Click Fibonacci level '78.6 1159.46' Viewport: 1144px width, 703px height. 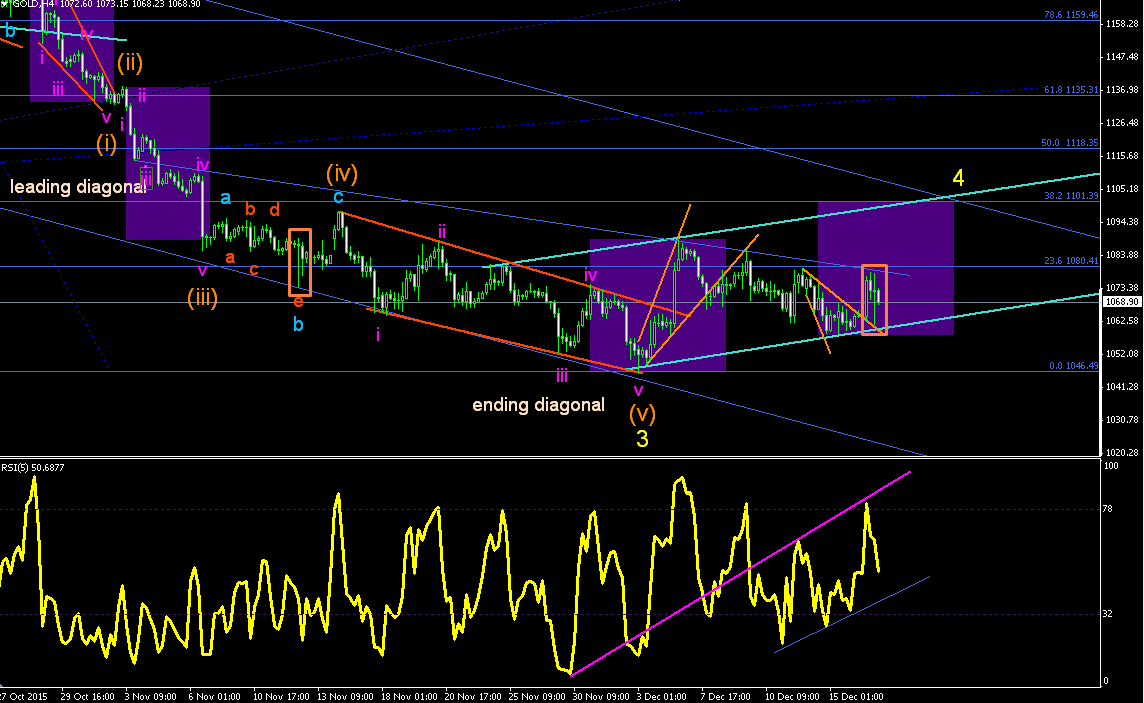click(x=1070, y=15)
